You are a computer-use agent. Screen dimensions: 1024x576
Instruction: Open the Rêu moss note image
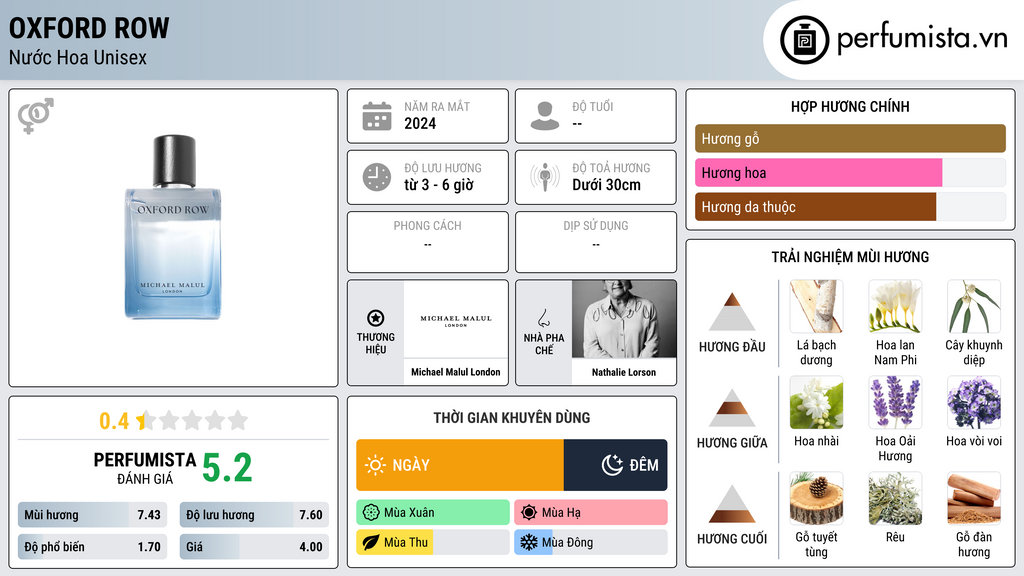[x=895, y=498]
